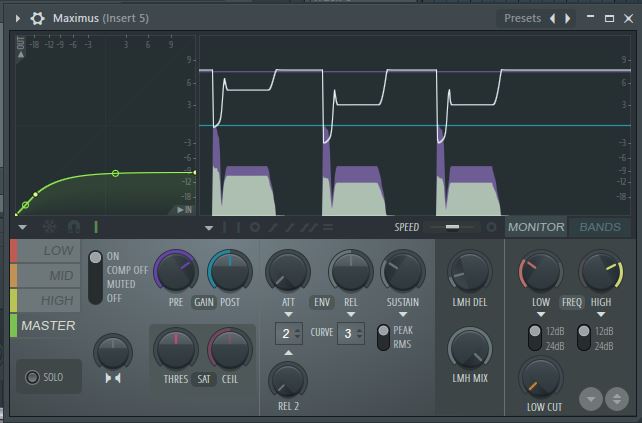Switch to the BANDS tab
This screenshot has height=423, width=642.
(x=600, y=227)
